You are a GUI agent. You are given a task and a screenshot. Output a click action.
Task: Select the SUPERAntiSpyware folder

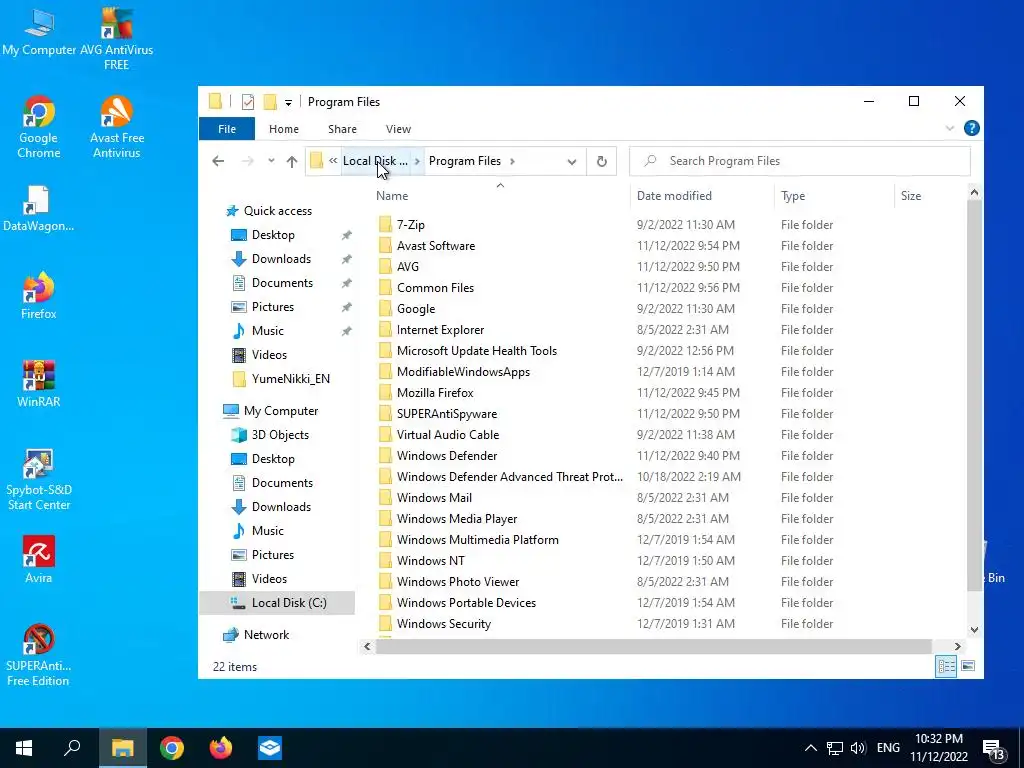447,414
